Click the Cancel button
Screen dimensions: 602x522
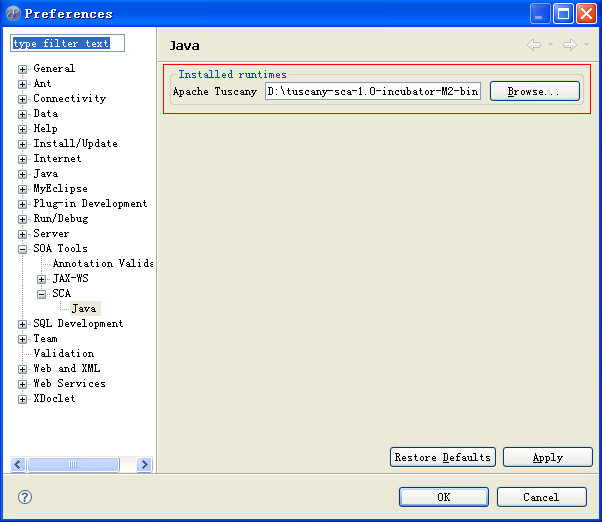click(x=541, y=497)
